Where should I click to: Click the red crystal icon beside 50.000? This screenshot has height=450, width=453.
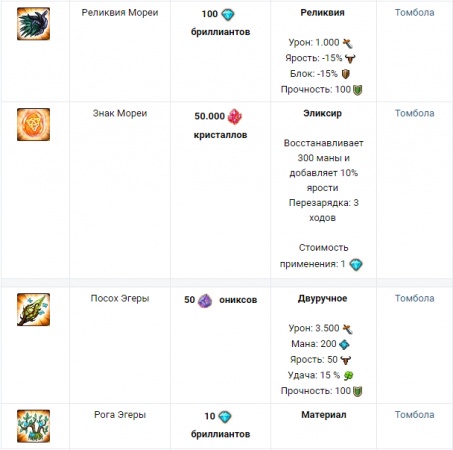pyautogui.click(x=235, y=117)
